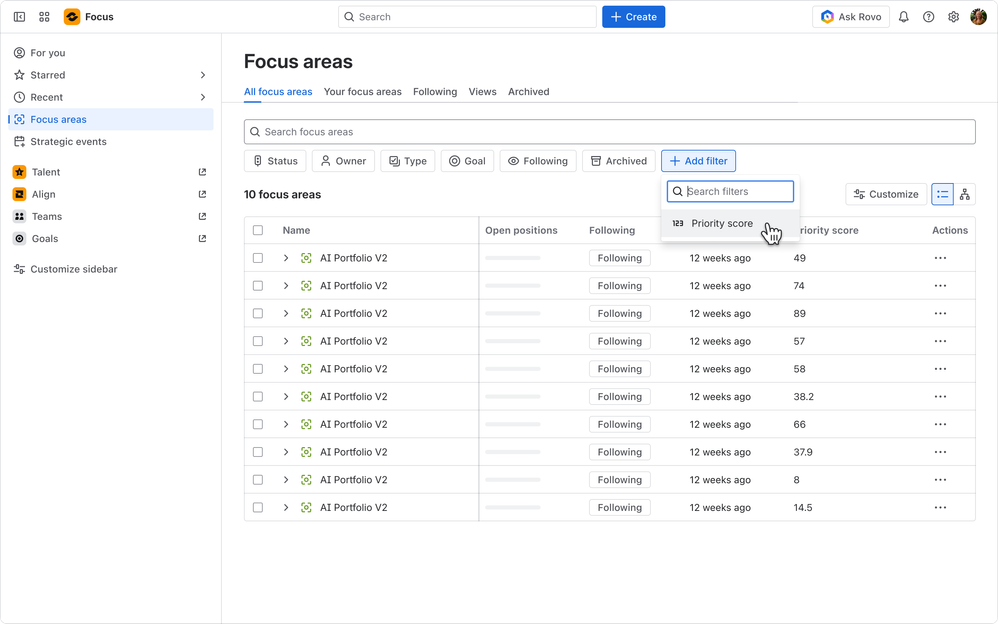Click focus area icon in score 49 row
The width and height of the screenshot is (998, 624).
(x=306, y=258)
